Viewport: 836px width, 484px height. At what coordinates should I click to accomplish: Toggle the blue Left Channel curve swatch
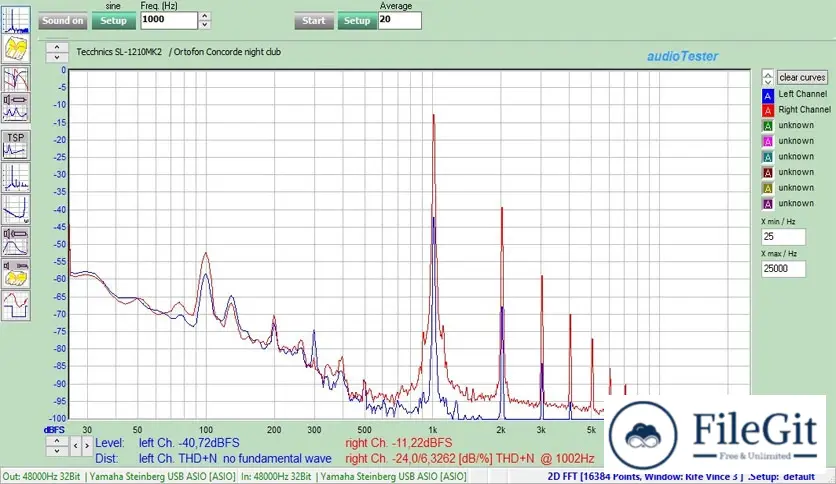point(768,95)
